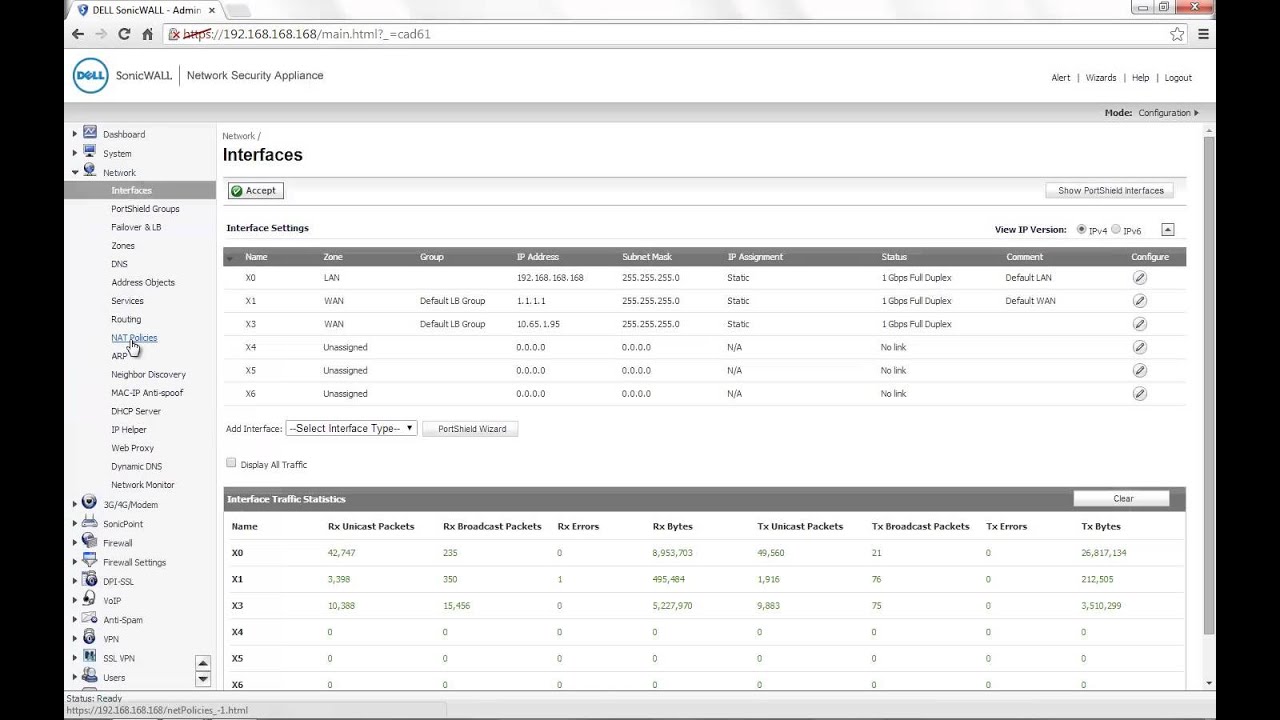Viewport: 1280px width, 720px height.
Task: Click the Users sidebar icon
Action: point(90,677)
